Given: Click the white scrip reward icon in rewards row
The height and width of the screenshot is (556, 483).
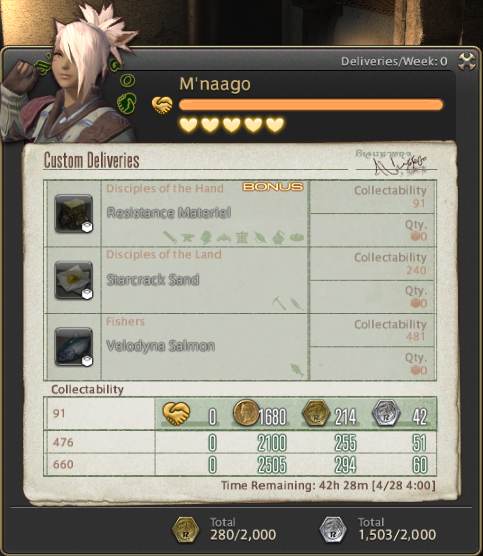Looking at the screenshot, I should click(x=386, y=413).
